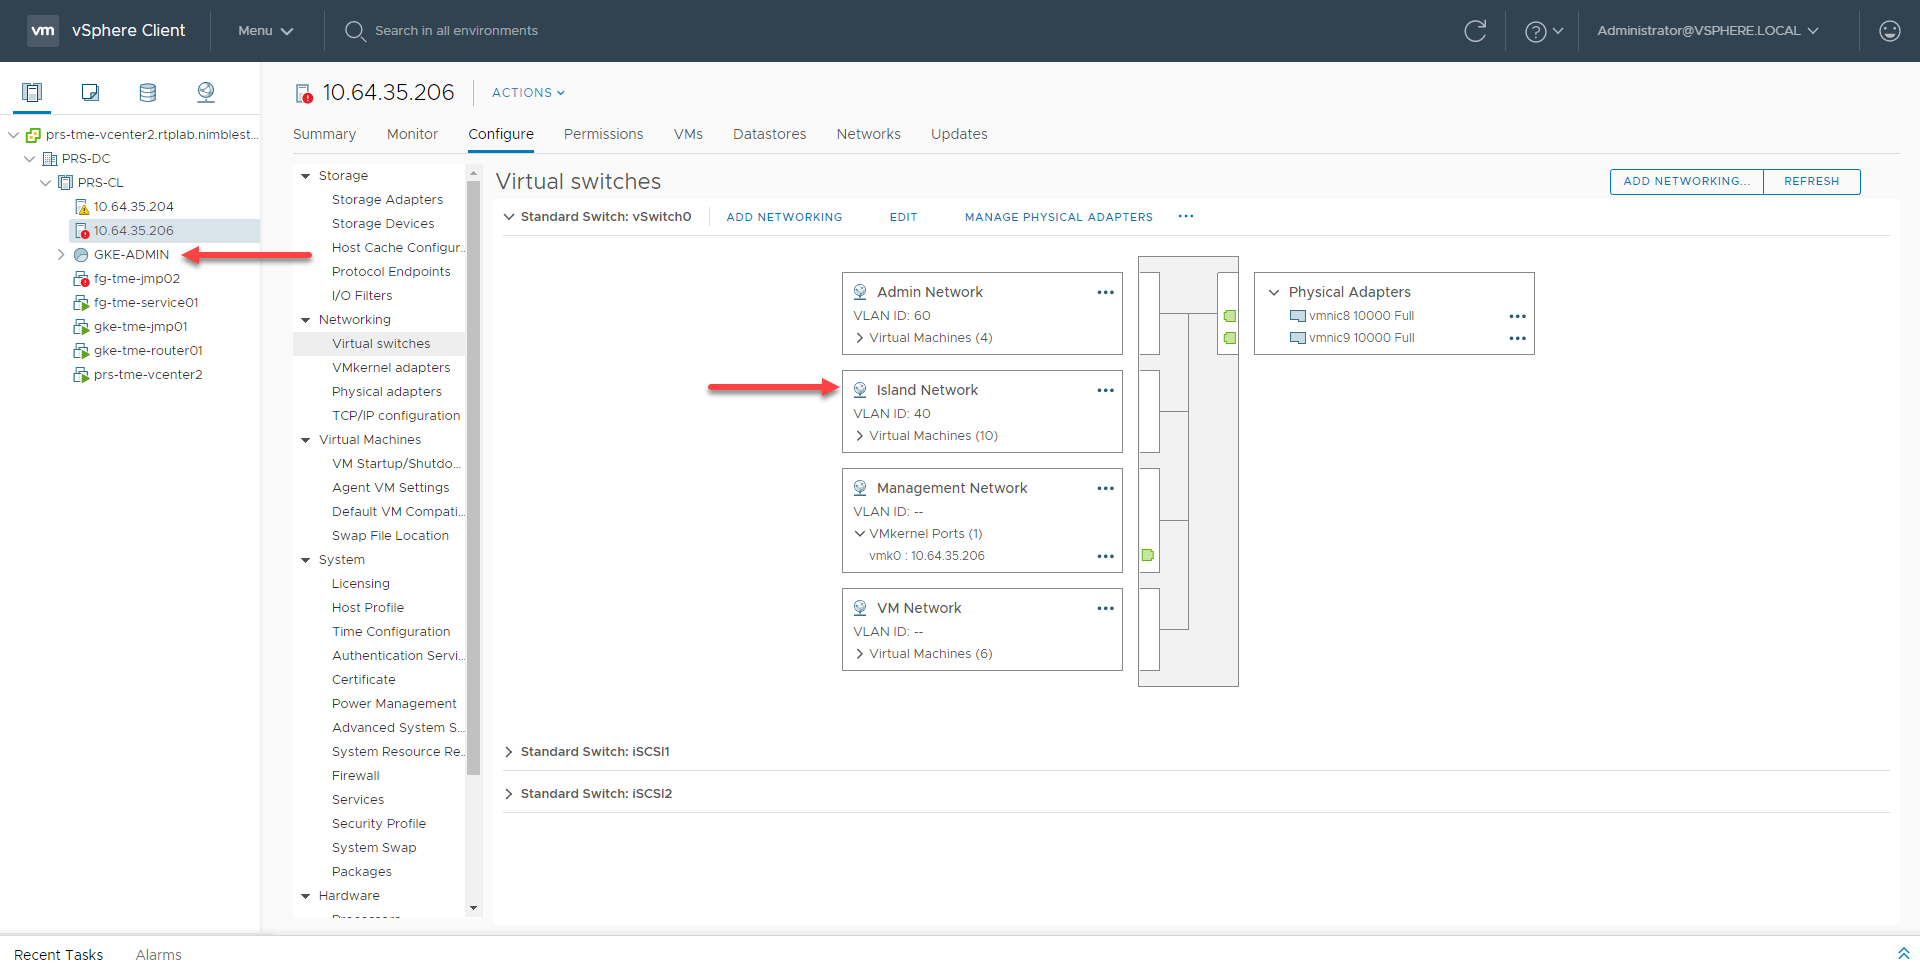This screenshot has height=969, width=1920.
Task: Collapse Standard Switch vSwitch0 section
Action: click(509, 217)
